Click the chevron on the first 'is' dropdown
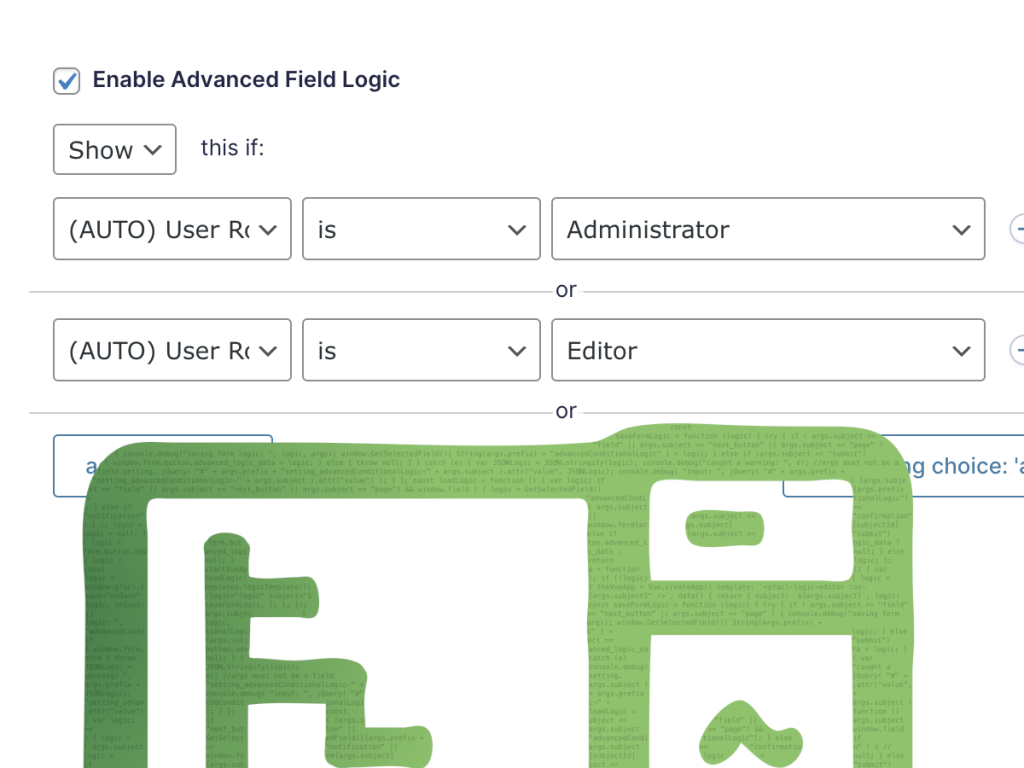Screen dimensions: 1024x768 517,229
